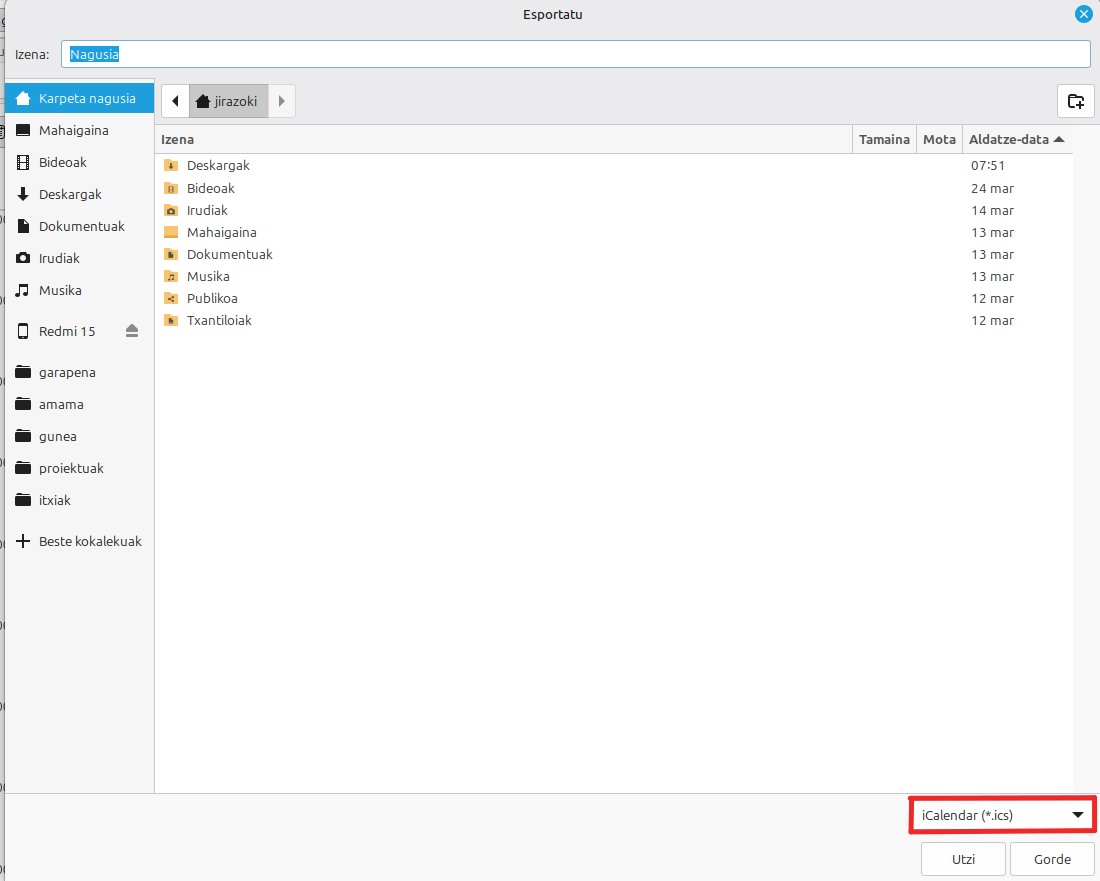This screenshot has width=1100, height=881.
Task: Select the Publikoa folder in file list
Action: coord(212,299)
